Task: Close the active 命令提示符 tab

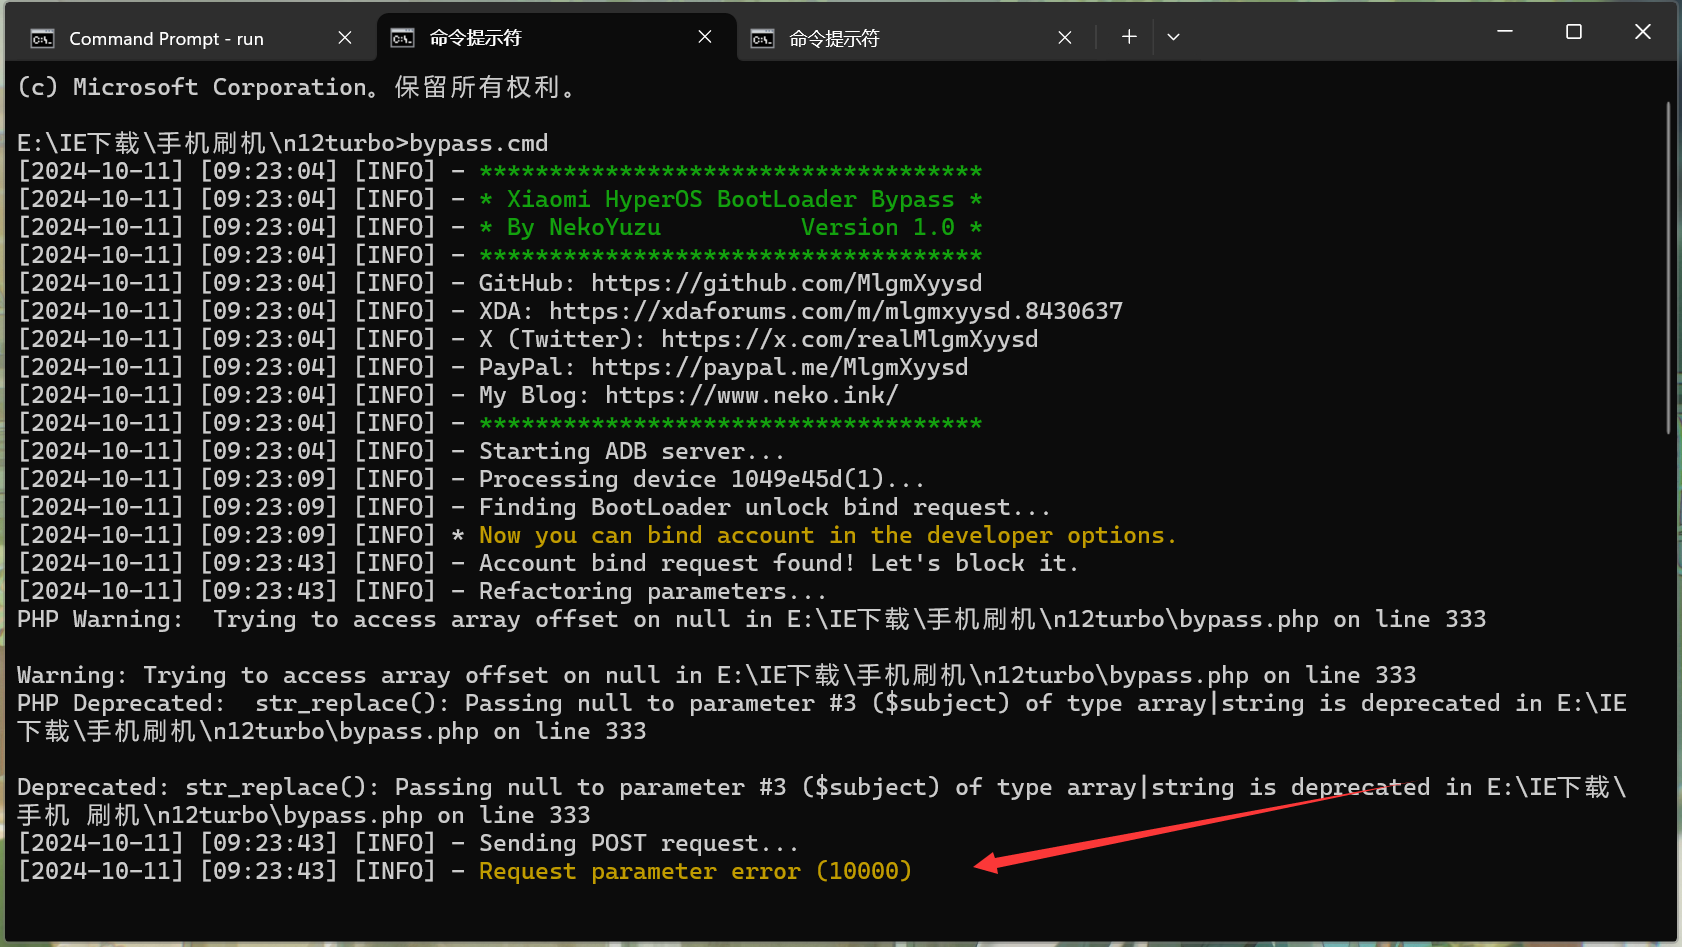Action: pyautogui.click(x=705, y=37)
